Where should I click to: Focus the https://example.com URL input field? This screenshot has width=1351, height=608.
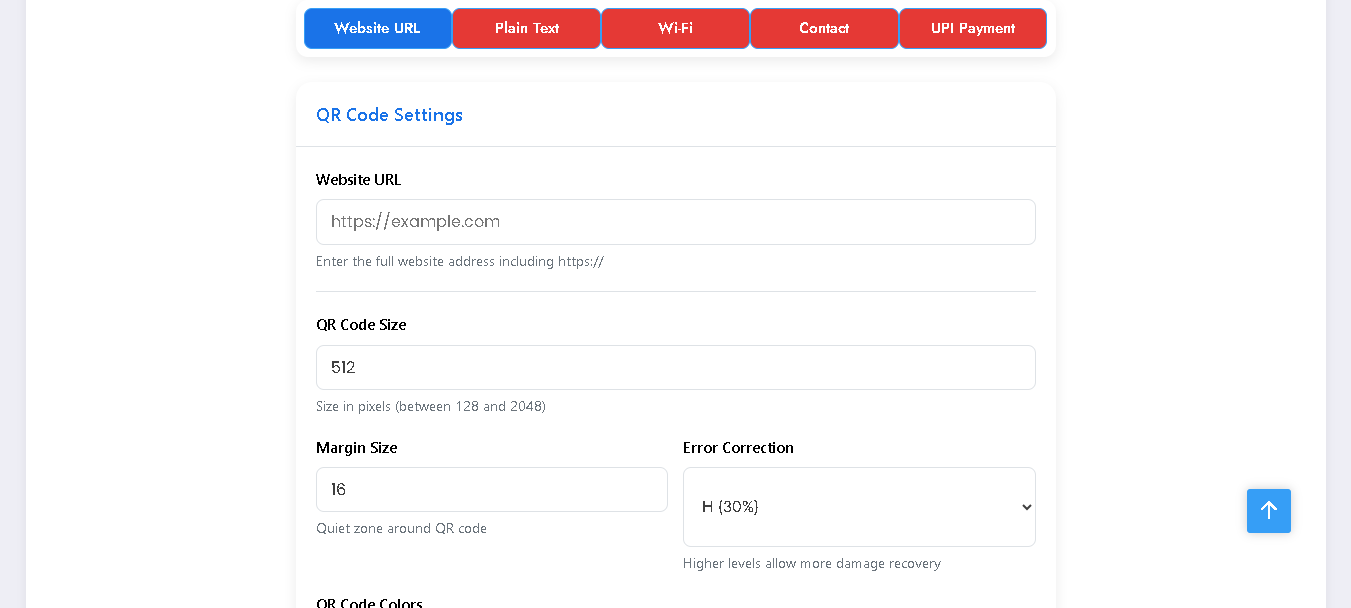tap(675, 222)
